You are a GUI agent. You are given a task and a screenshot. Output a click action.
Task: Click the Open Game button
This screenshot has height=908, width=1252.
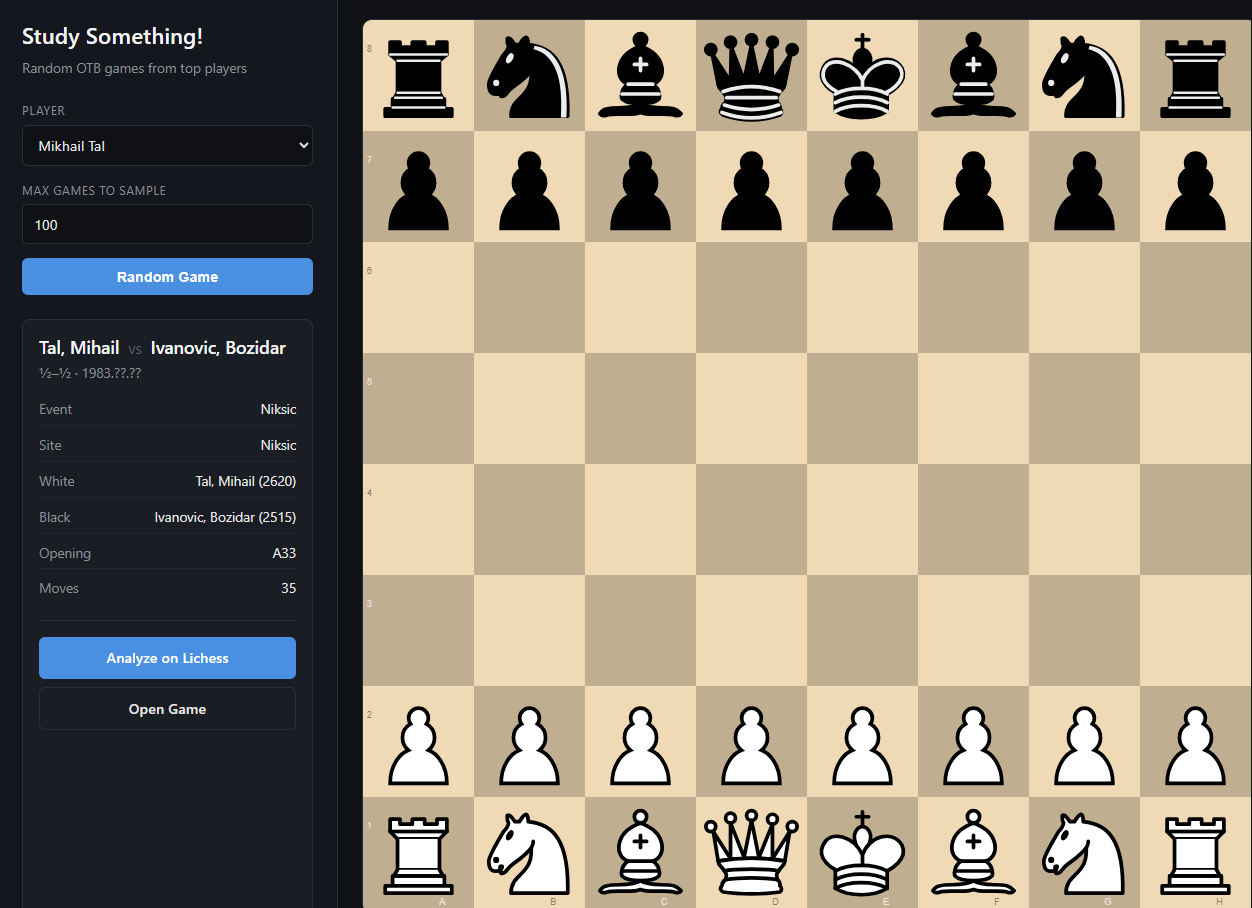point(167,709)
